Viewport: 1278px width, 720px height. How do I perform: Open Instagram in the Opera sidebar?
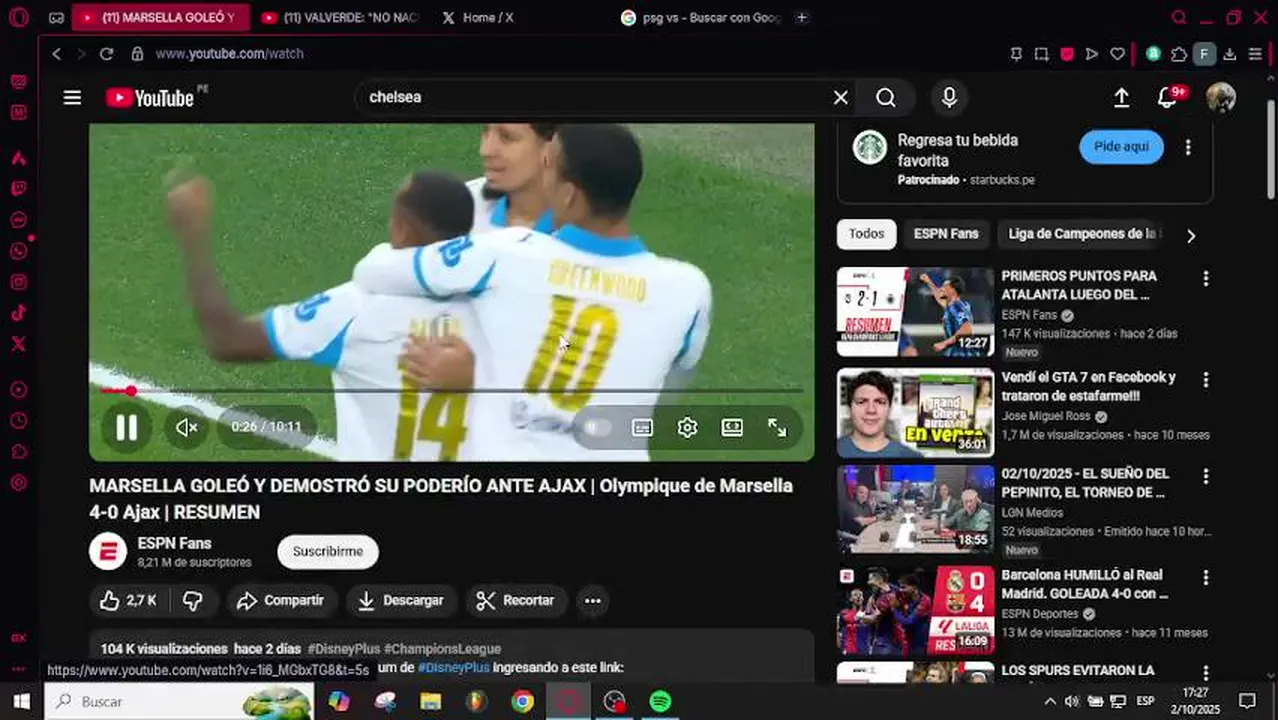(18, 282)
